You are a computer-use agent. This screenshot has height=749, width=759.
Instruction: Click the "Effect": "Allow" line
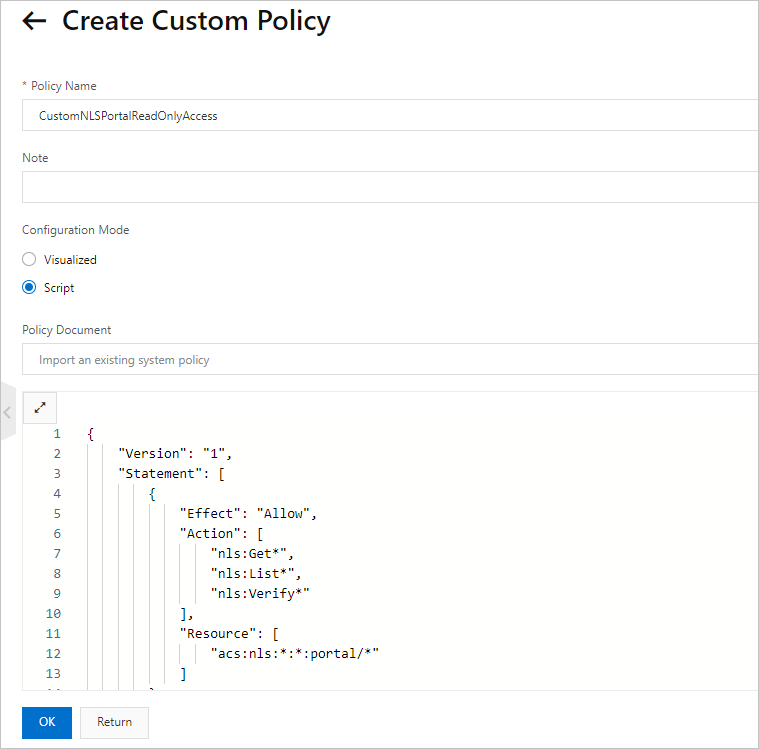tap(248, 514)
